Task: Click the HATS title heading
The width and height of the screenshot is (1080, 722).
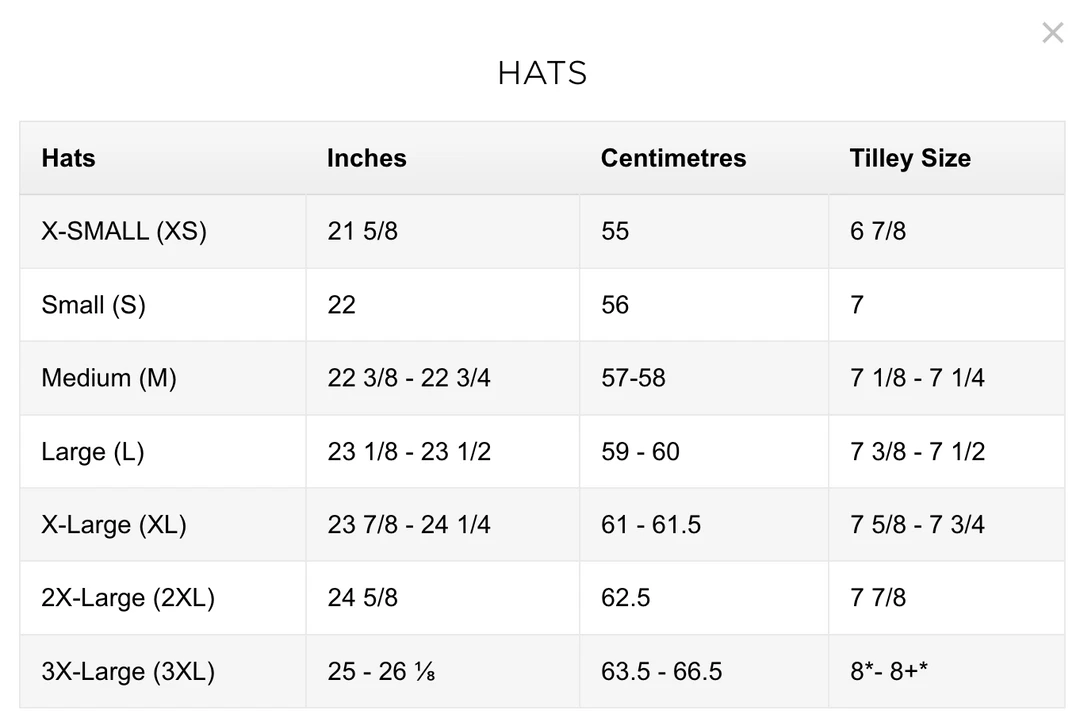Action: click(x=541, y=73)
